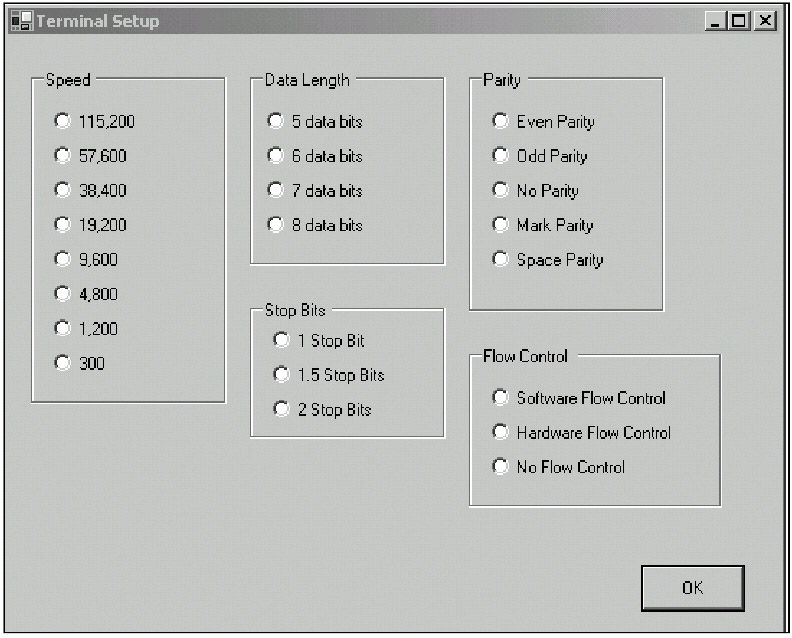The height and width of the screenshot is (638, 792).
Task: Select 38,400 speed radio button
Action: coord(63,190)
